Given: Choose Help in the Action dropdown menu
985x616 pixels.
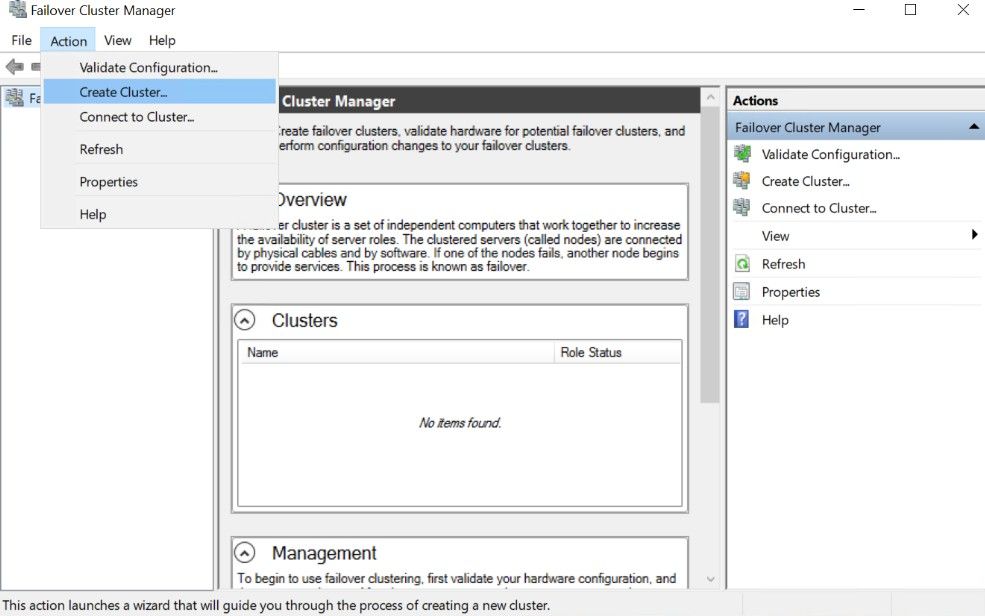Looking at the screenshot, I should (x=160, y=214).
